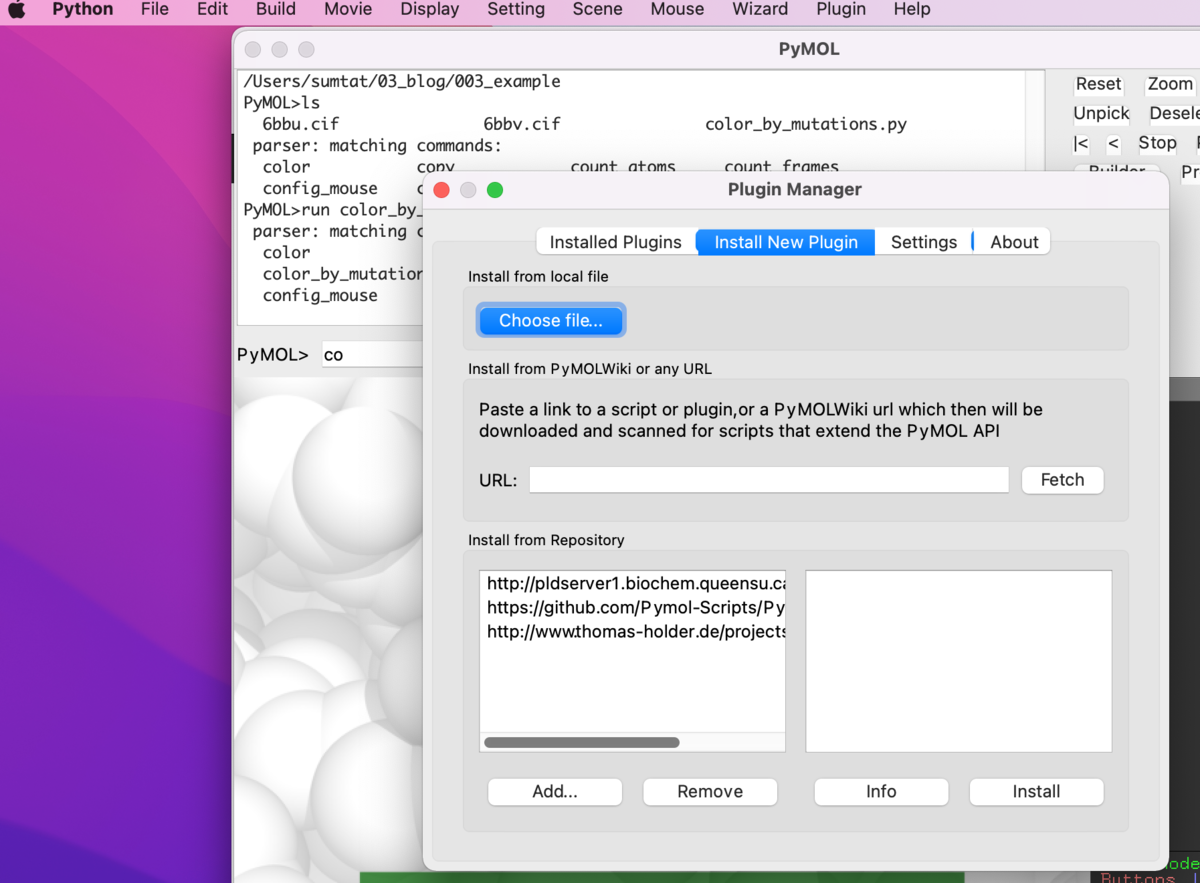
Task: Open the Help menu
Action: (x=912, y=9)
